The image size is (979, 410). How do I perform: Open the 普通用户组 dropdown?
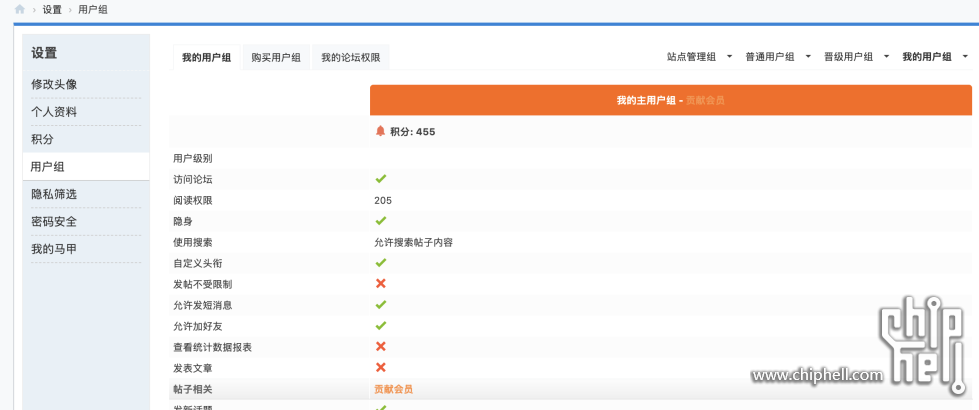coord(778,57)
